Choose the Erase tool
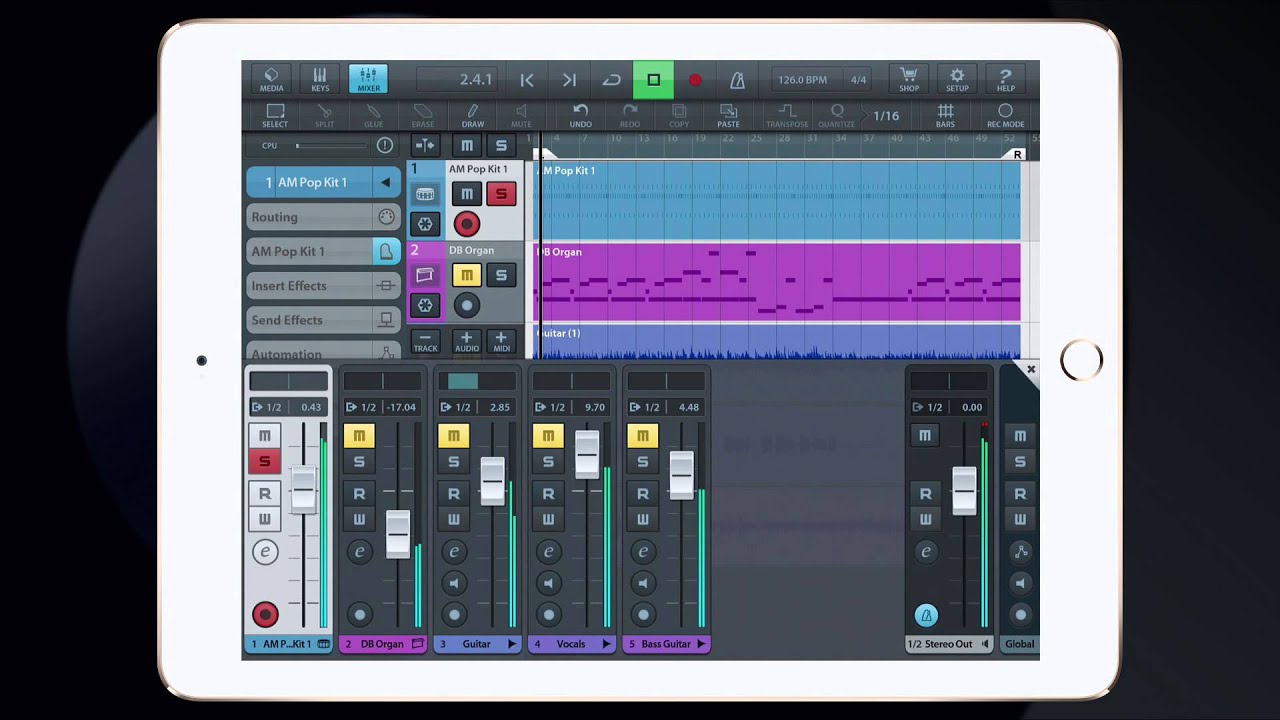The height and width of the screenshot is (720, 1280). (423, 116)
